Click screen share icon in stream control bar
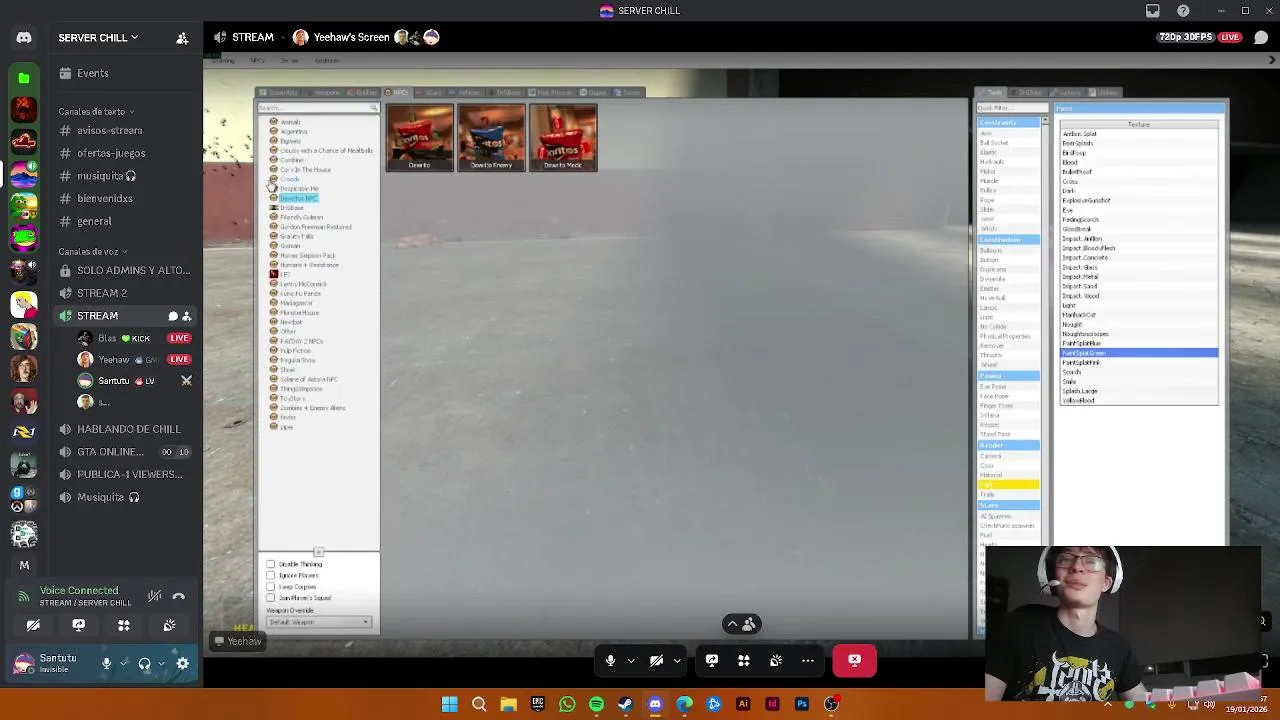 click(712, 661)
